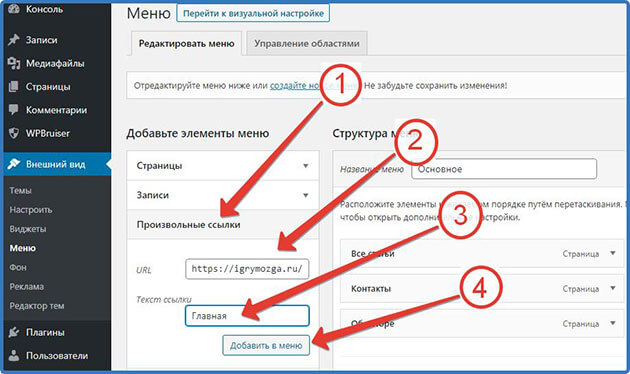Click the Перейти к визуальной настройке button
630x374 pixels.
pyautogui.click(x=253, y=13)
